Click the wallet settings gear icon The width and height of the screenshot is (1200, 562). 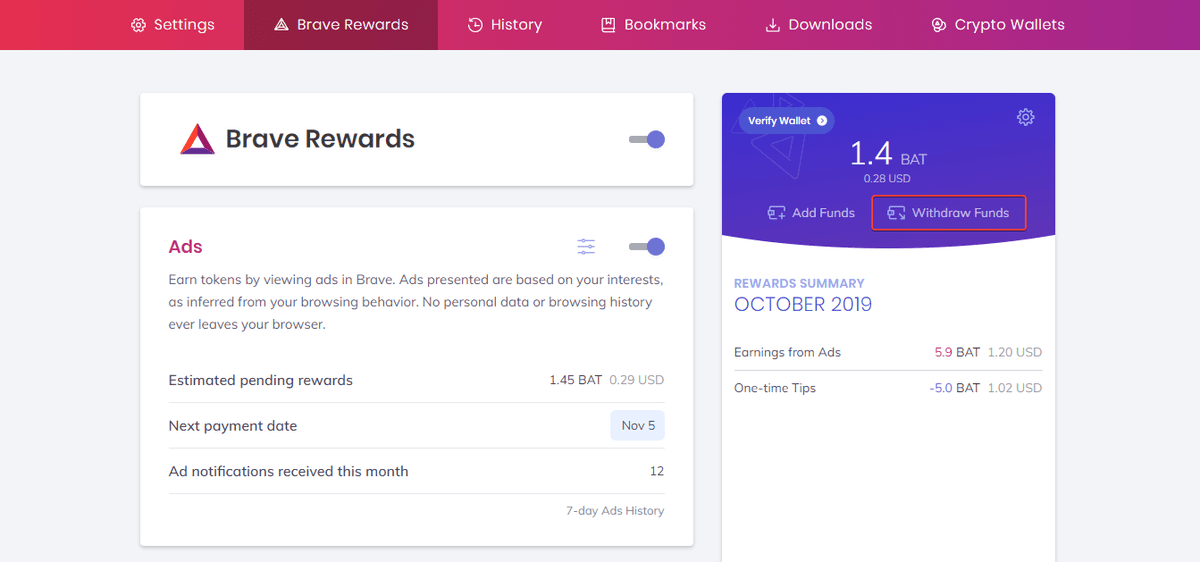[1025, 118]
